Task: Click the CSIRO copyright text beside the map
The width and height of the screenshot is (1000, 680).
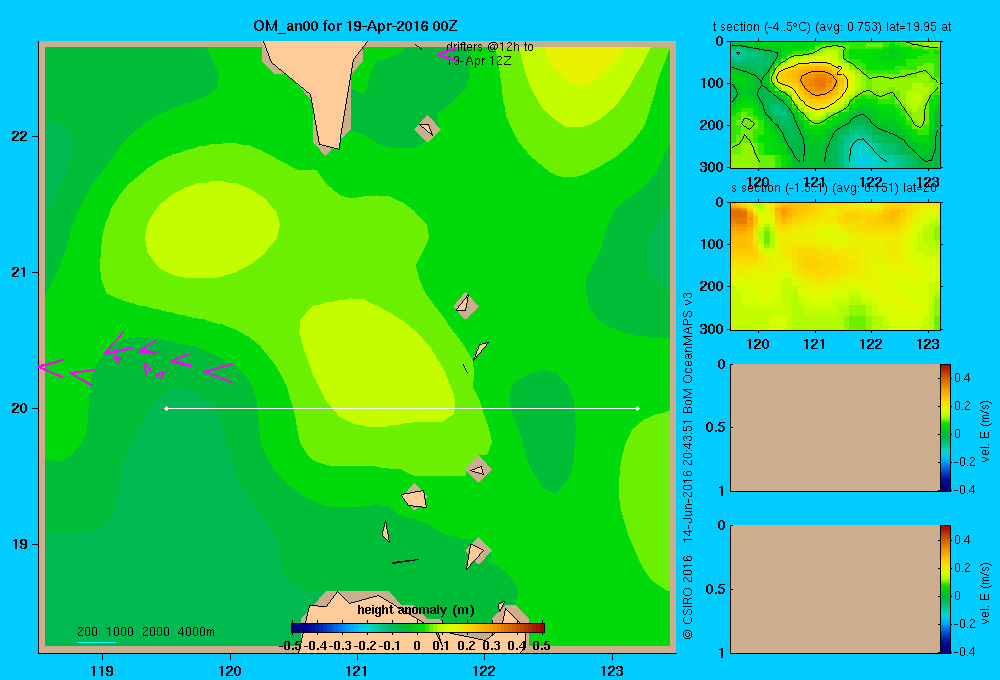Action: (688, 466)
